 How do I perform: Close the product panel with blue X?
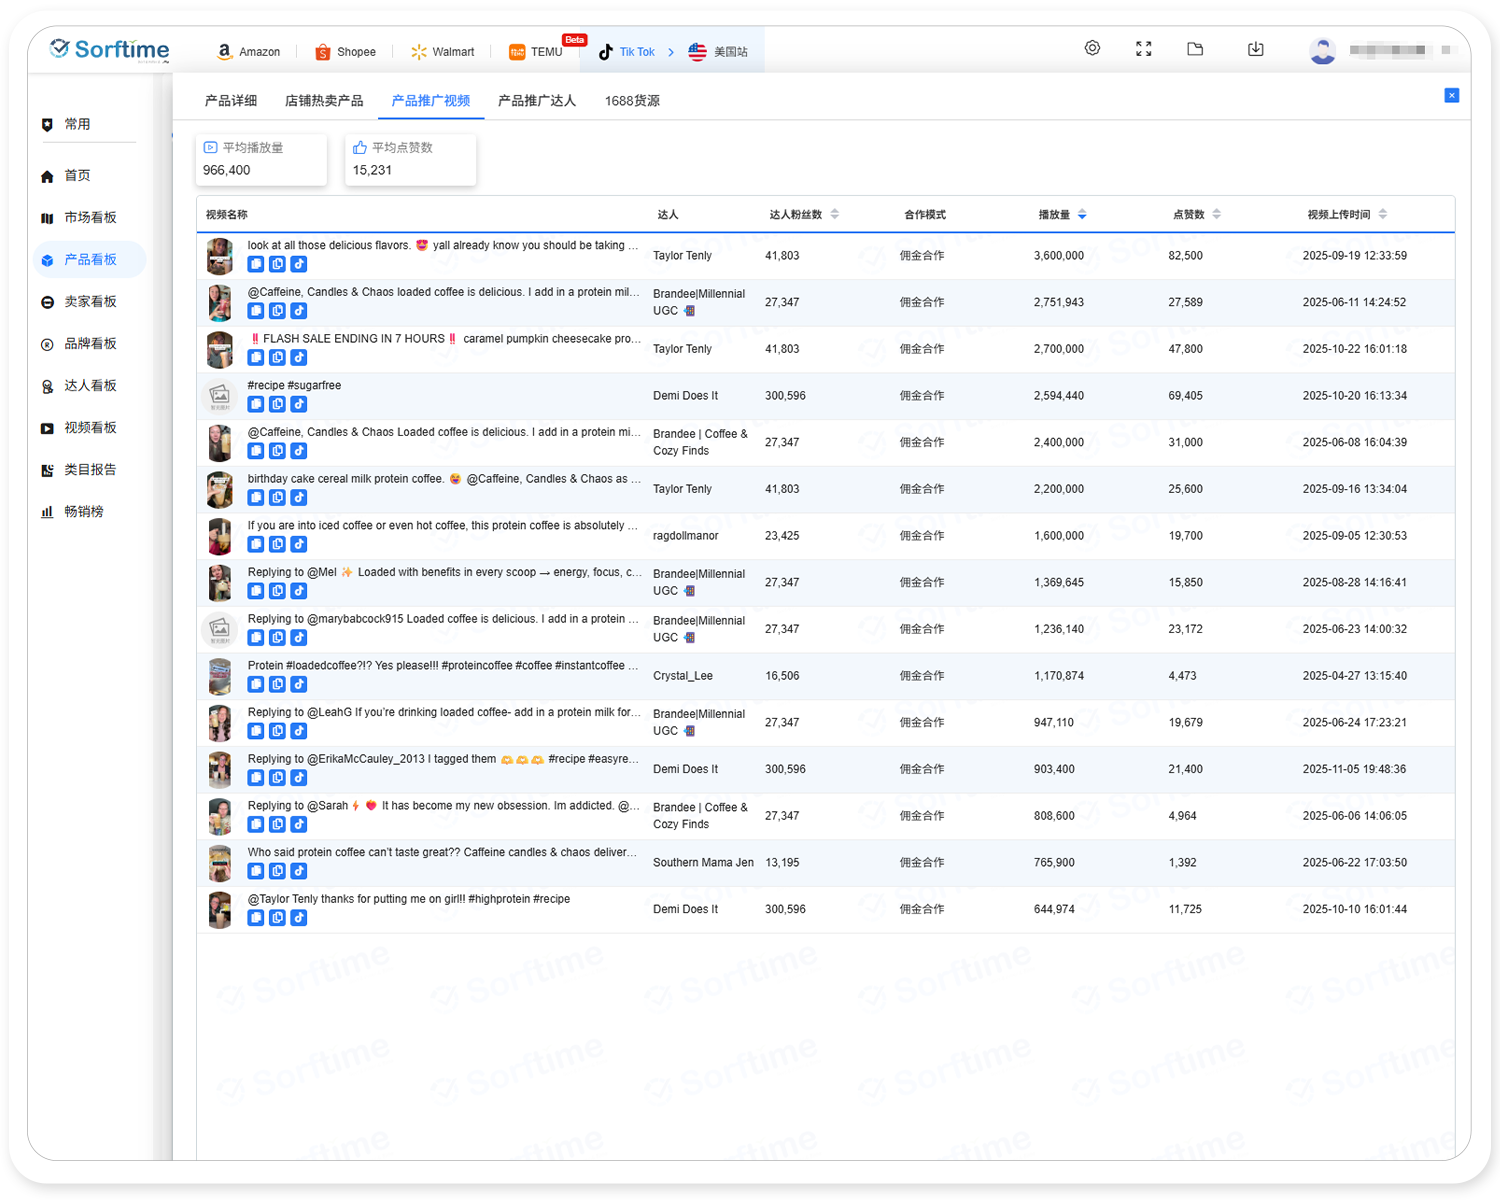[x=1452, y=95]
